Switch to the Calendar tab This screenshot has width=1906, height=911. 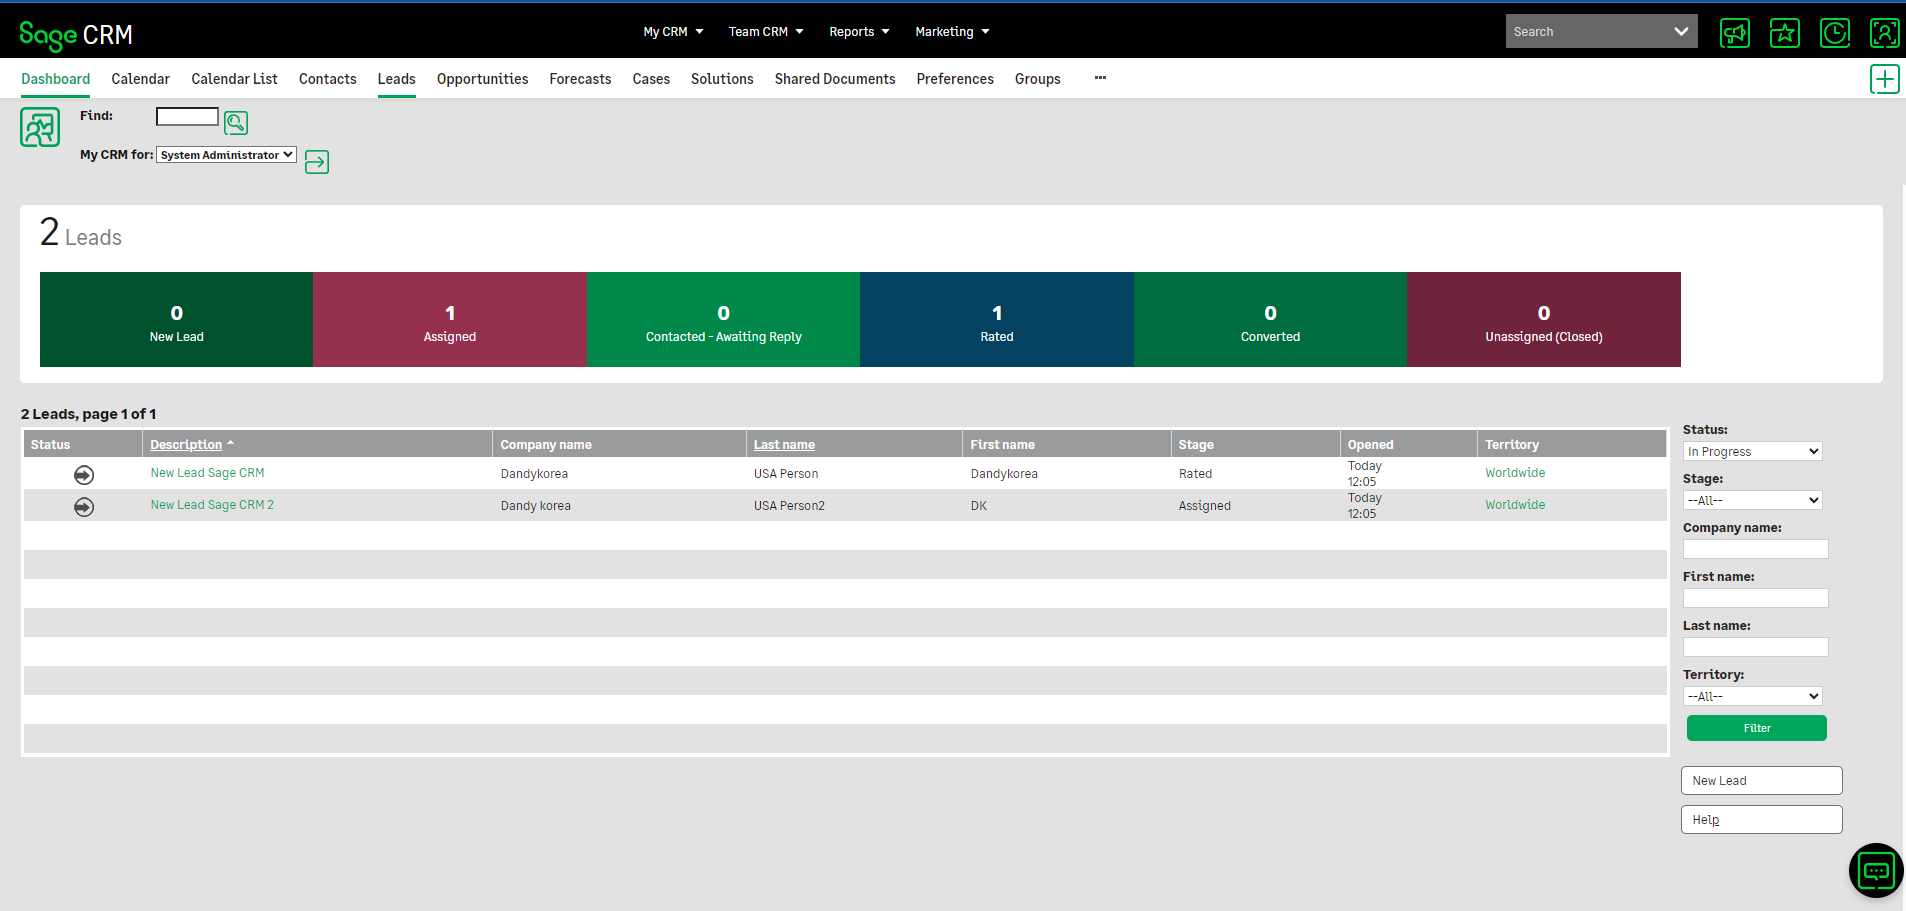140,79
